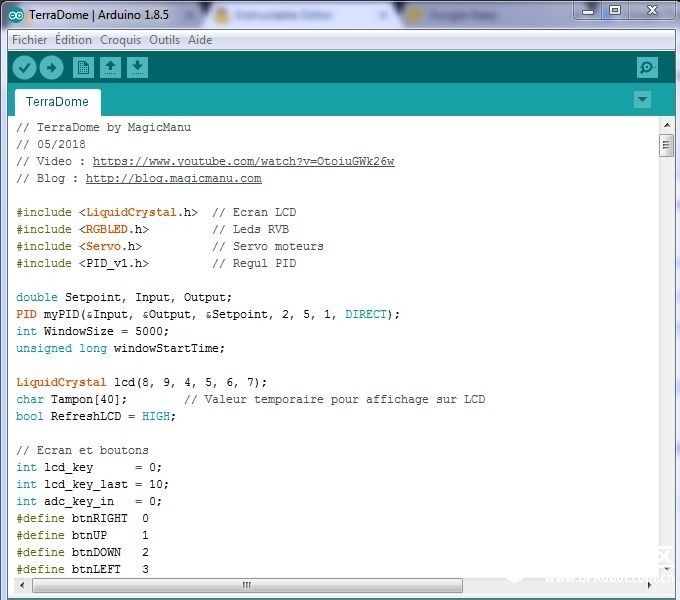Click the Servo.h include line
680x600 pixels.
click(x=79, y=246)
